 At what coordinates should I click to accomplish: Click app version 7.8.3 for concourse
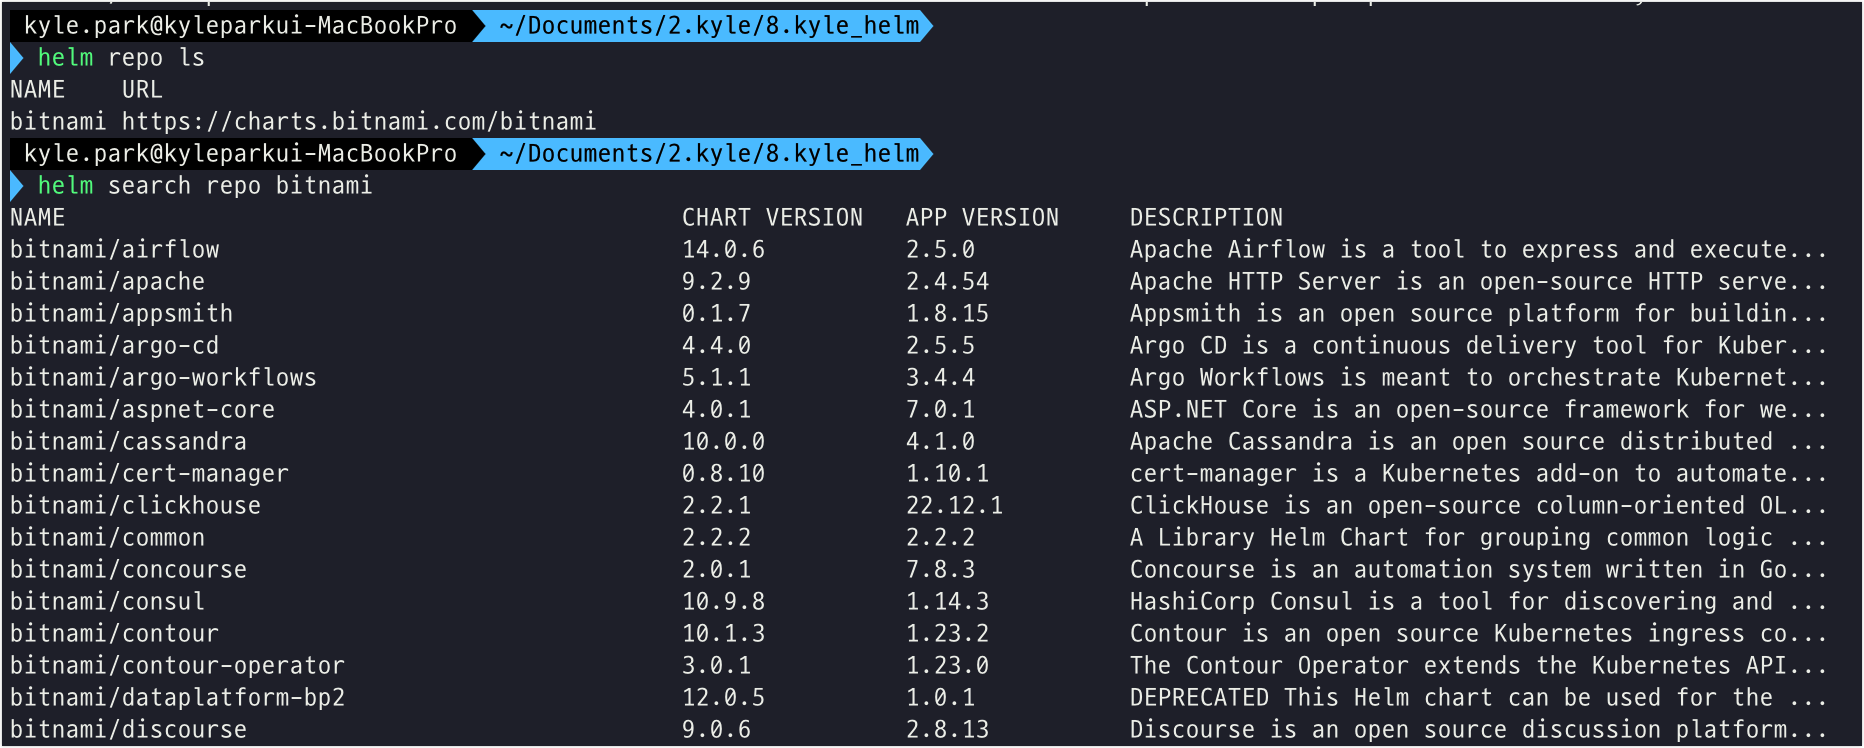click(941, 570)
